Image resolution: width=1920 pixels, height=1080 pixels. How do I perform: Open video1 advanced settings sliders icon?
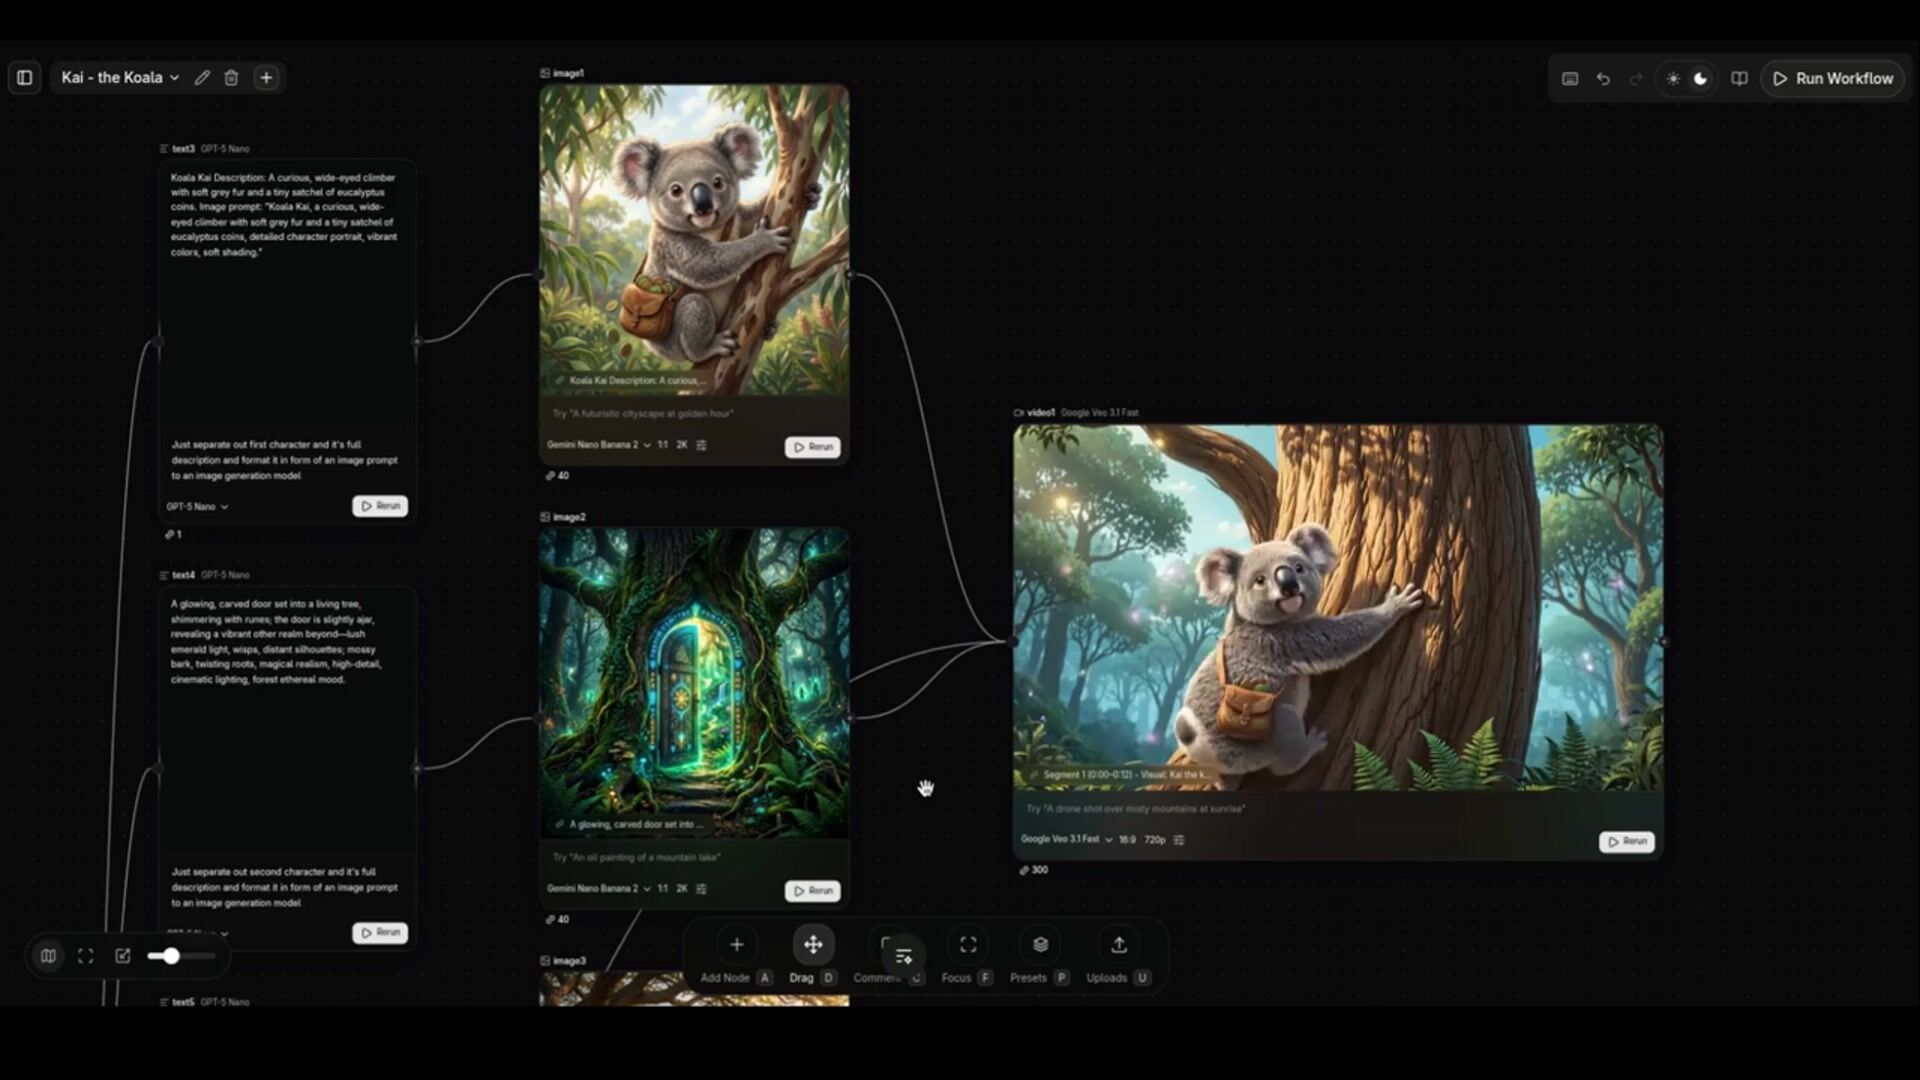click(1179, 840)
